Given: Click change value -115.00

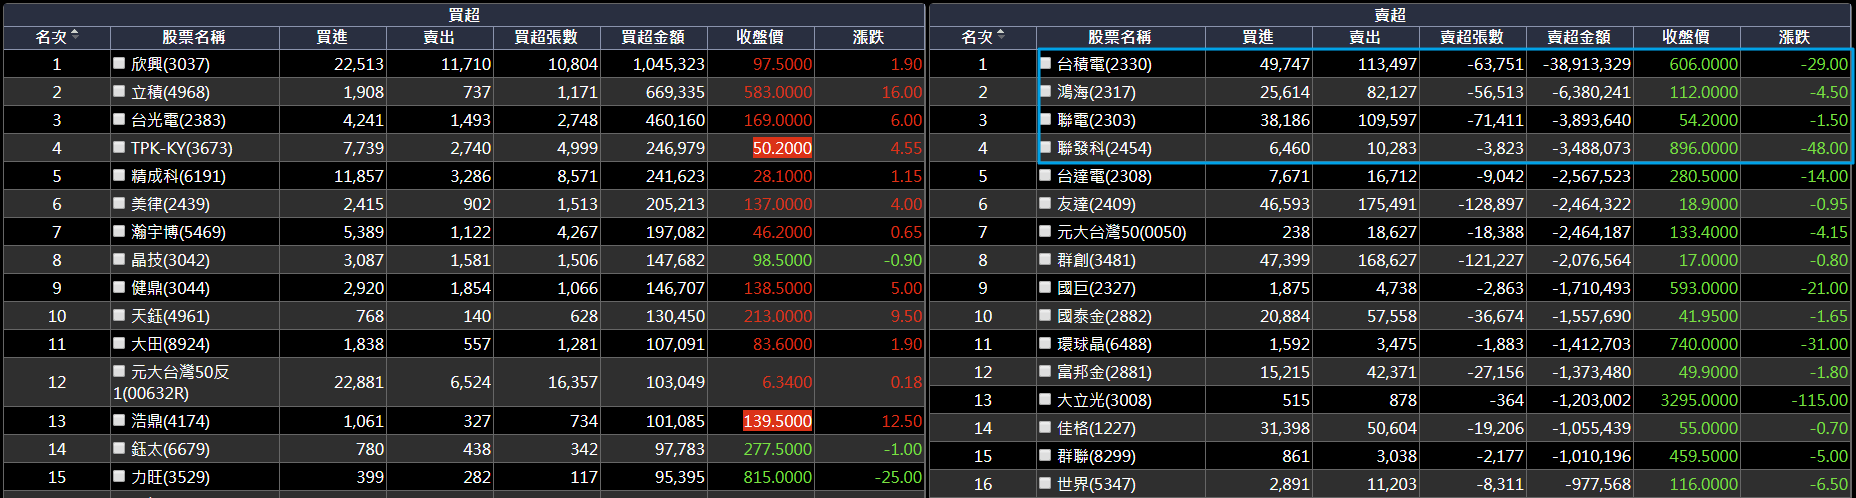Looking at the screenshot, I should point(1819,400).
